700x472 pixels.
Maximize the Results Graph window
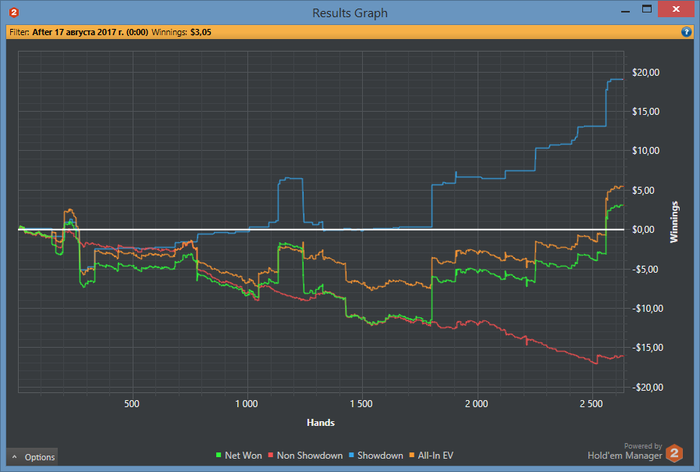[x=647, y=9]
